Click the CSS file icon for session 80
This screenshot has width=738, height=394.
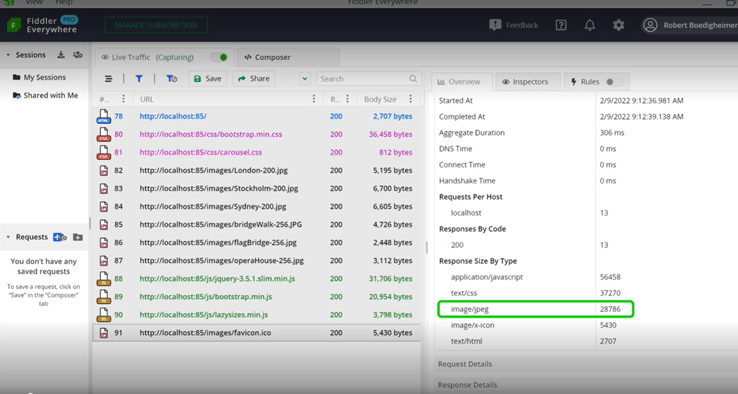click(x=104, y=134)
